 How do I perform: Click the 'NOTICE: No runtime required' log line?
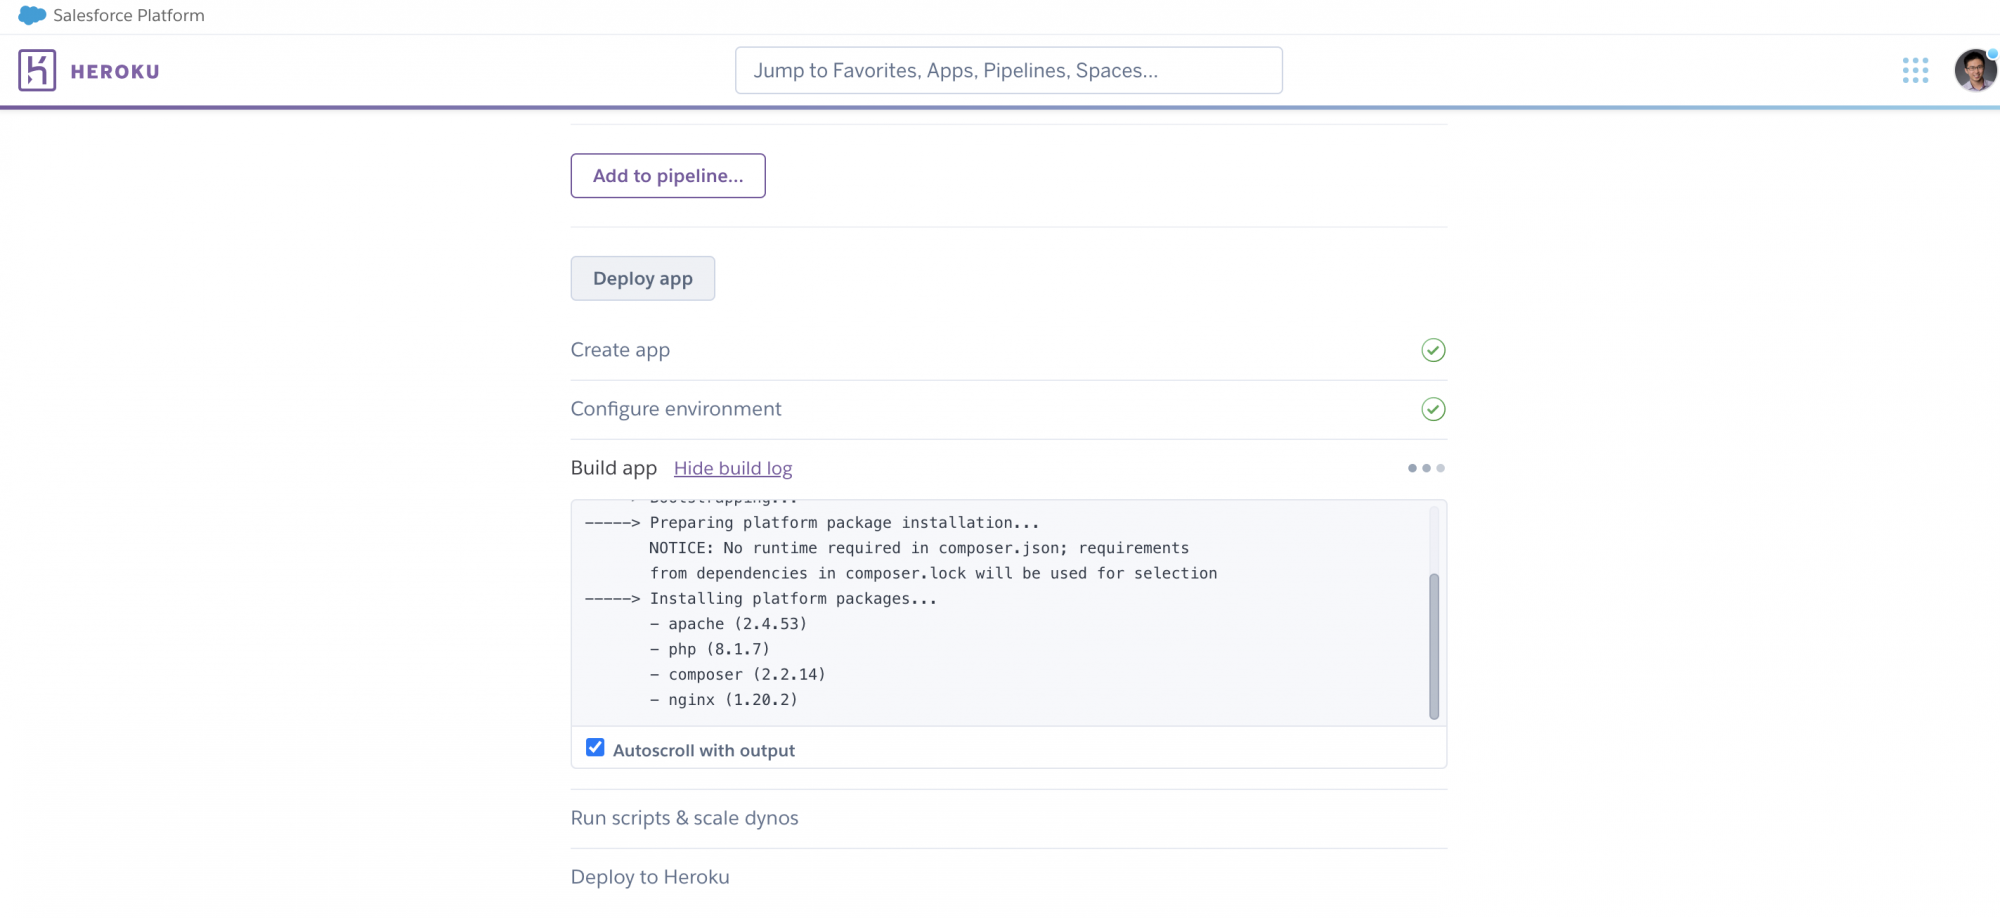[919, 548]
